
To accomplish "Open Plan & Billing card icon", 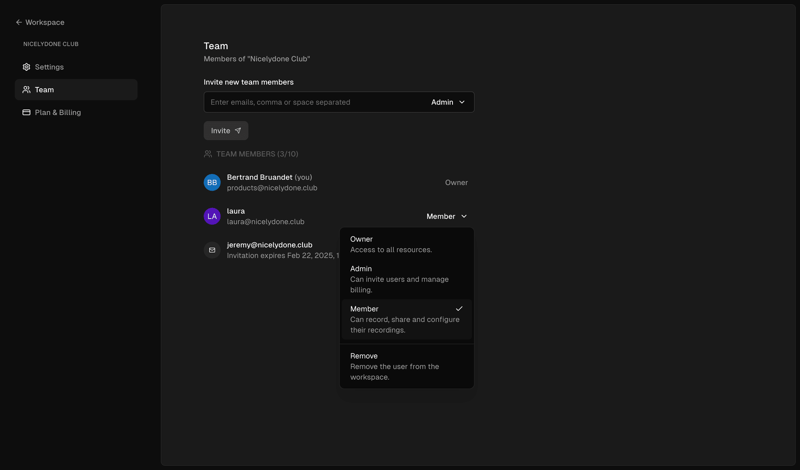I will 27,112.
